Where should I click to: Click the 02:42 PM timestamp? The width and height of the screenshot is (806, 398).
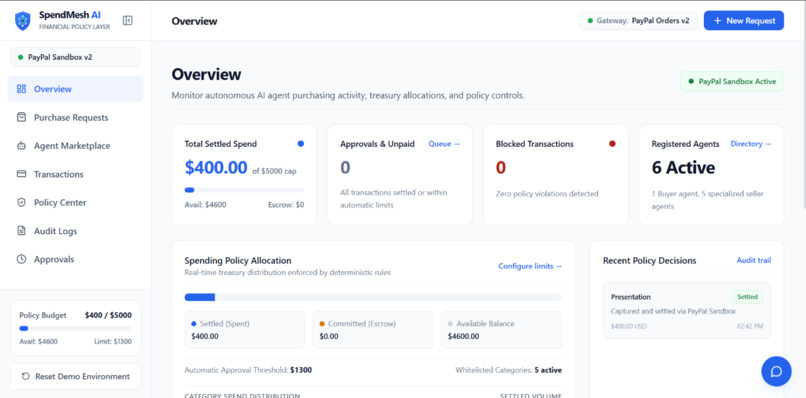750,326
